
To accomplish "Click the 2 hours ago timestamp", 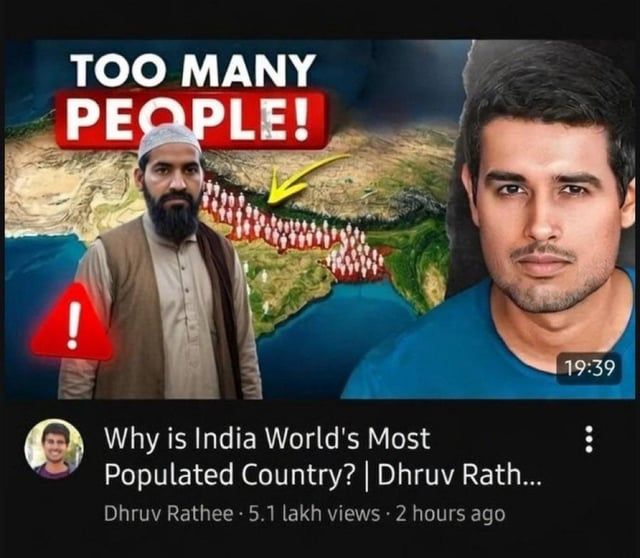I will click(x=450, y=514).
